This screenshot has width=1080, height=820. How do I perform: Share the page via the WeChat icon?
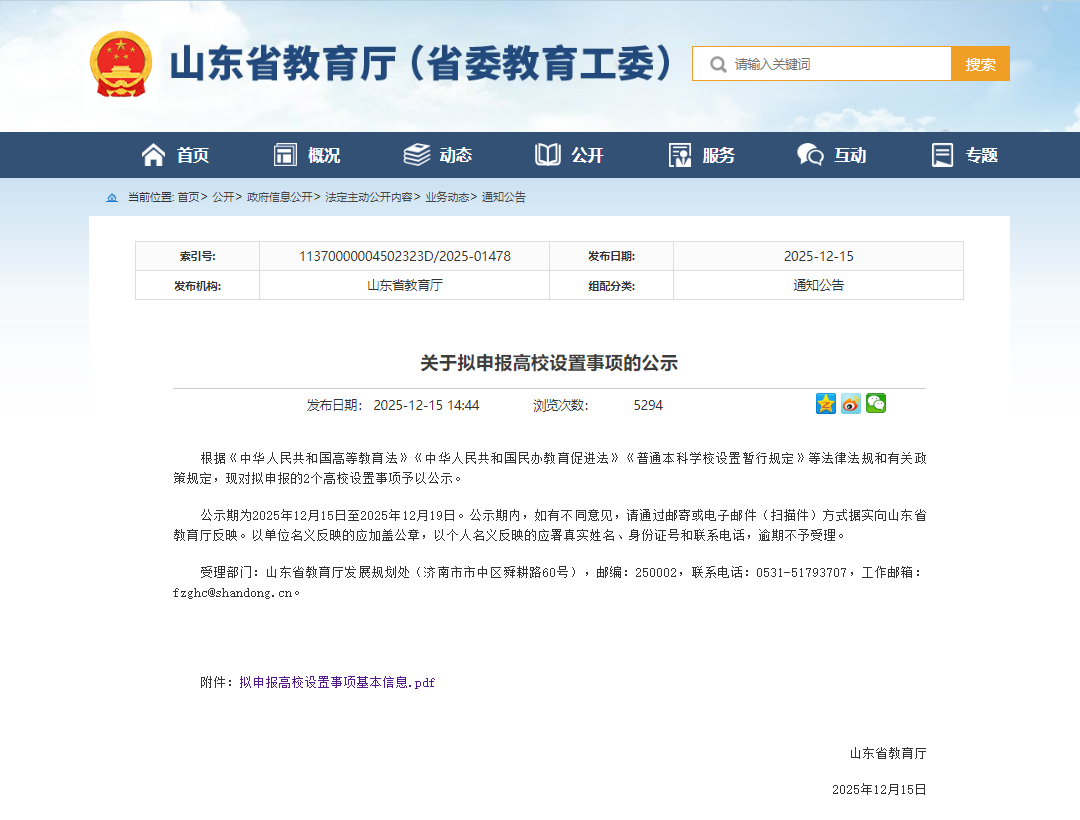coord(875,403)
